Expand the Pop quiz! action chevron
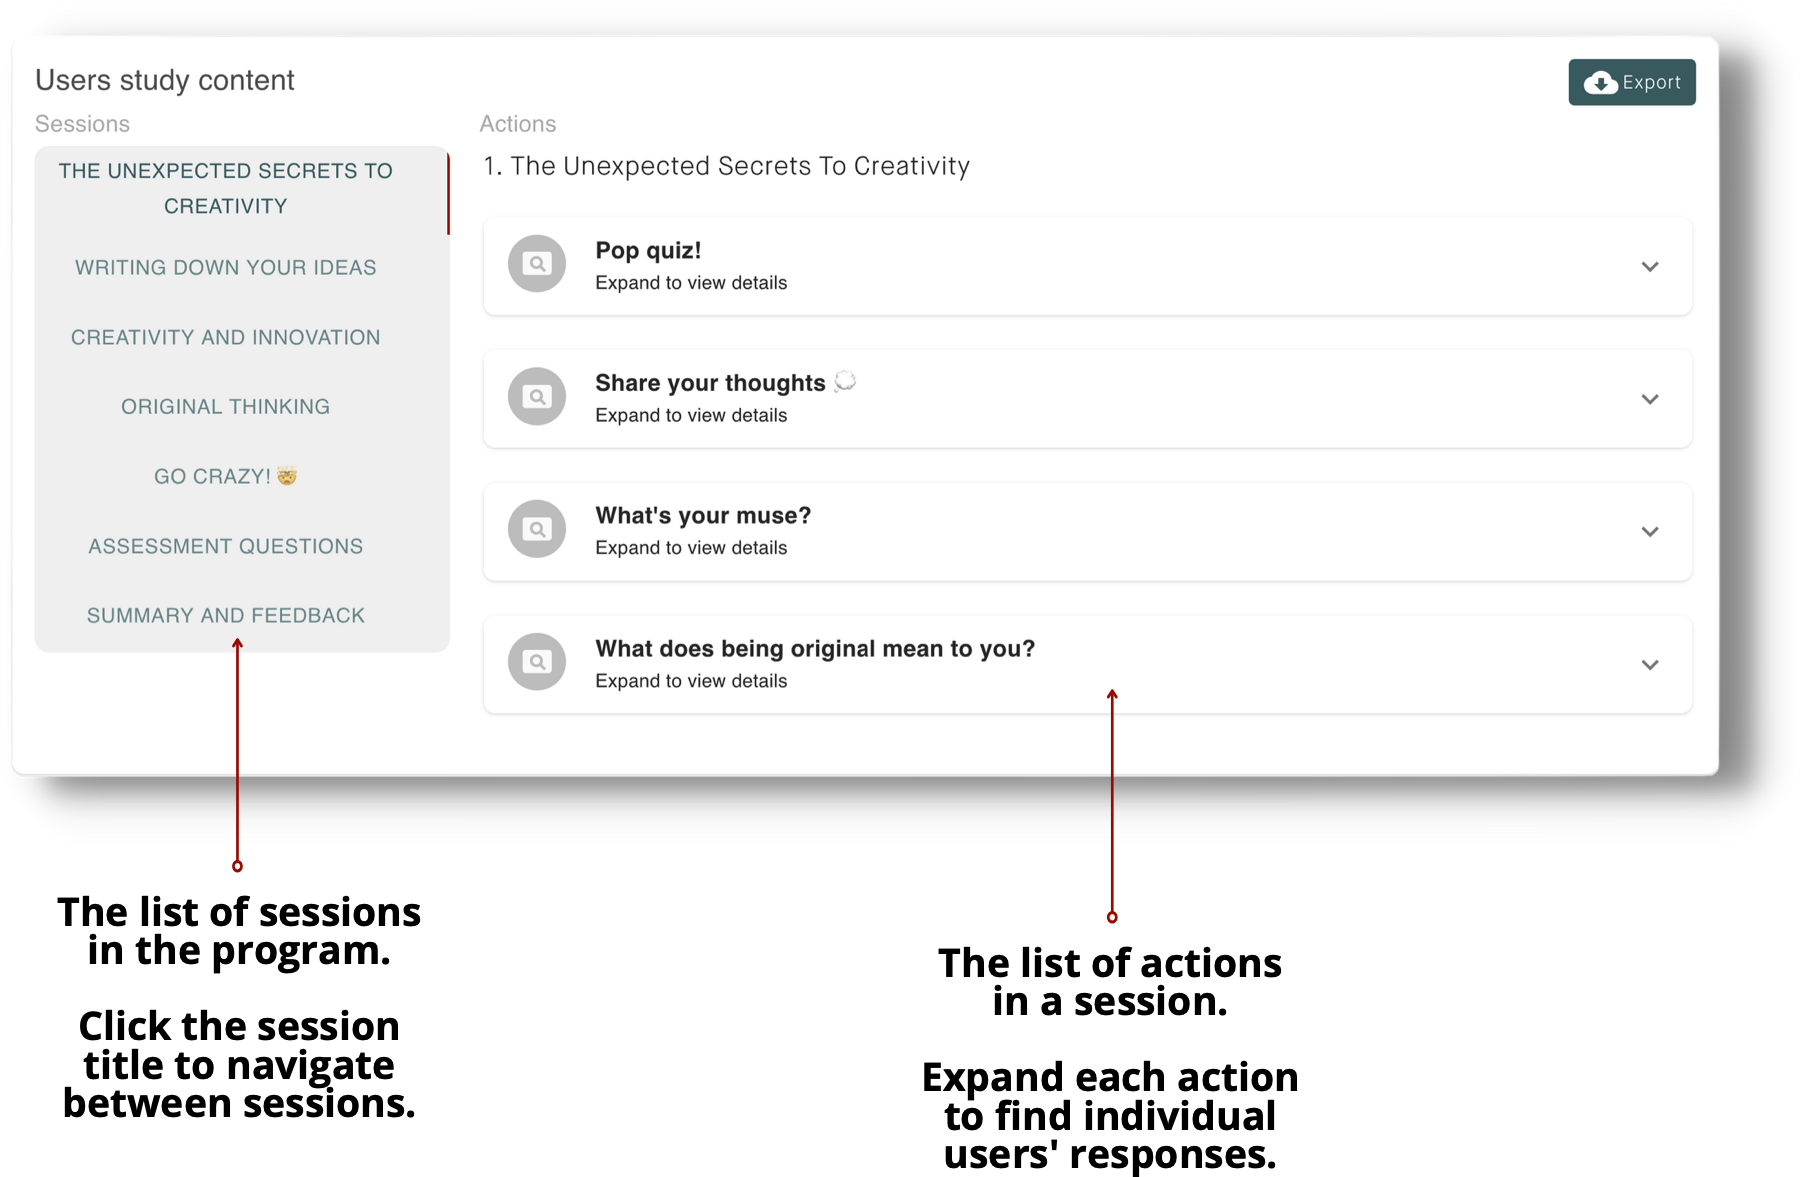The height and width of the screenshot is (1177, 1800). [x=1650, y=267]
